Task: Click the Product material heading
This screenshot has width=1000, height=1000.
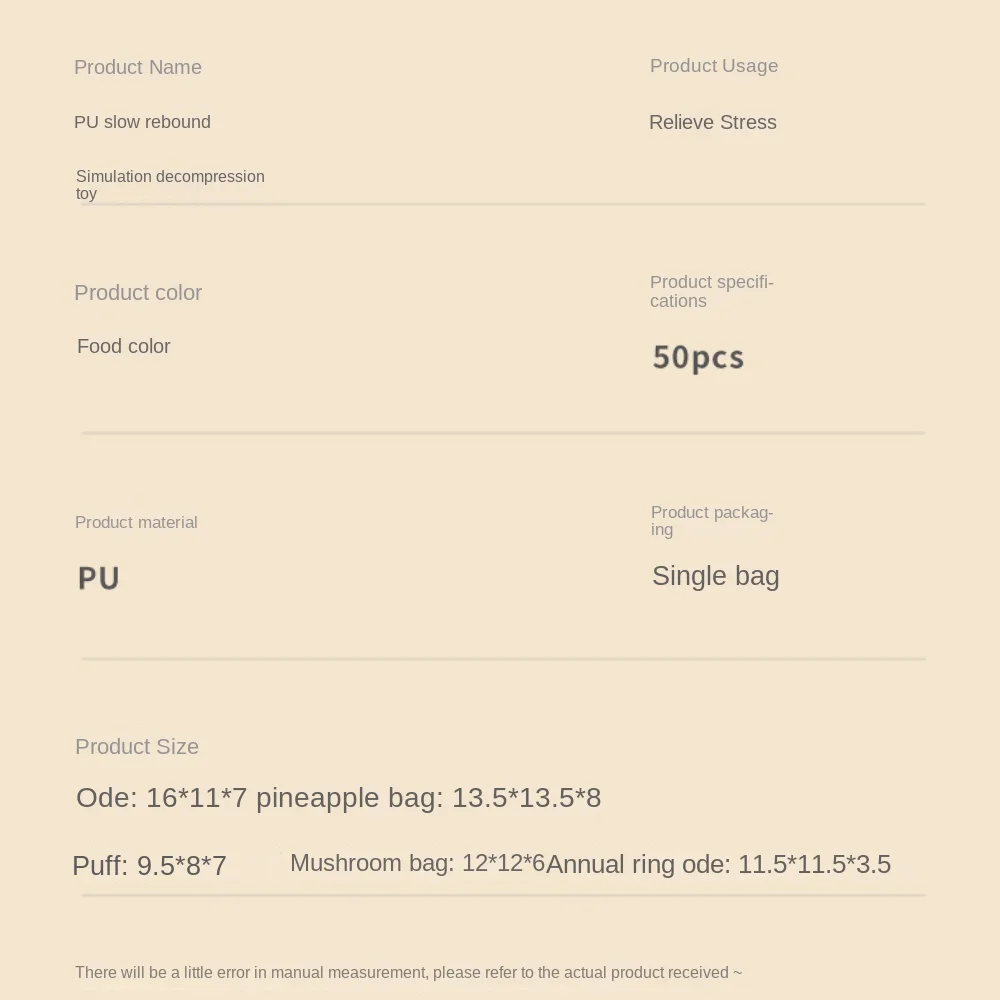Action: tap(136, 522)
